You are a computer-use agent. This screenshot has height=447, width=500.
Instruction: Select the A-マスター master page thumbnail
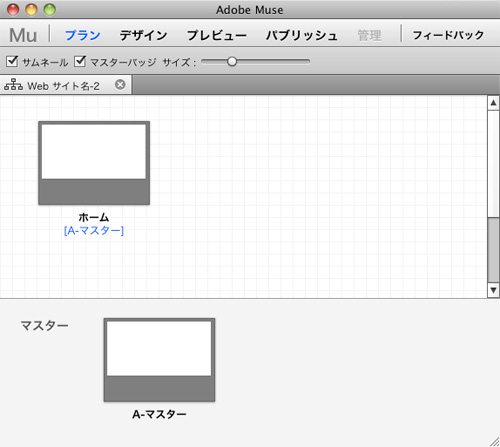pyautogui.click(x=159, y=360)
